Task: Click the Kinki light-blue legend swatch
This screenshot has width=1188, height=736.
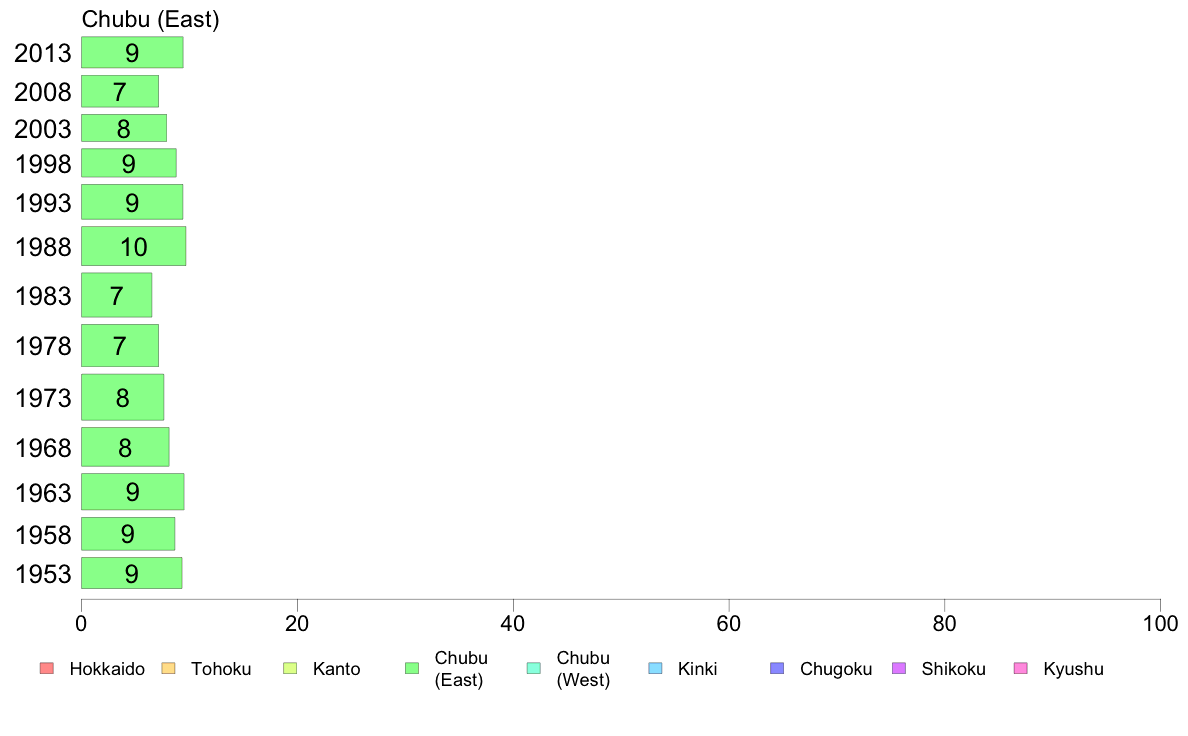Action: [x=655, y=669]
